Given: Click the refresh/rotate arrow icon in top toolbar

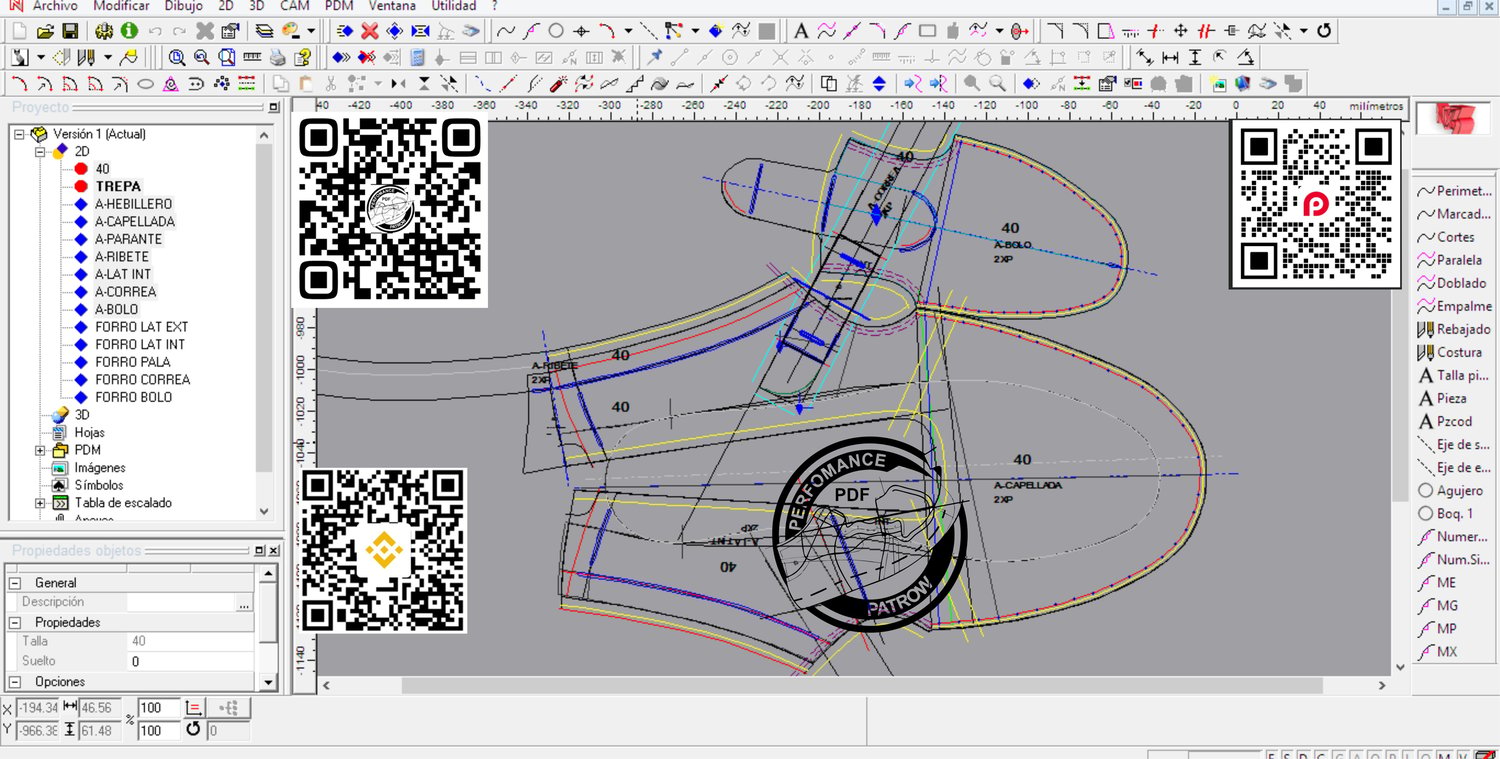Looking at the screenshot, I should [x=1324, y=31].
